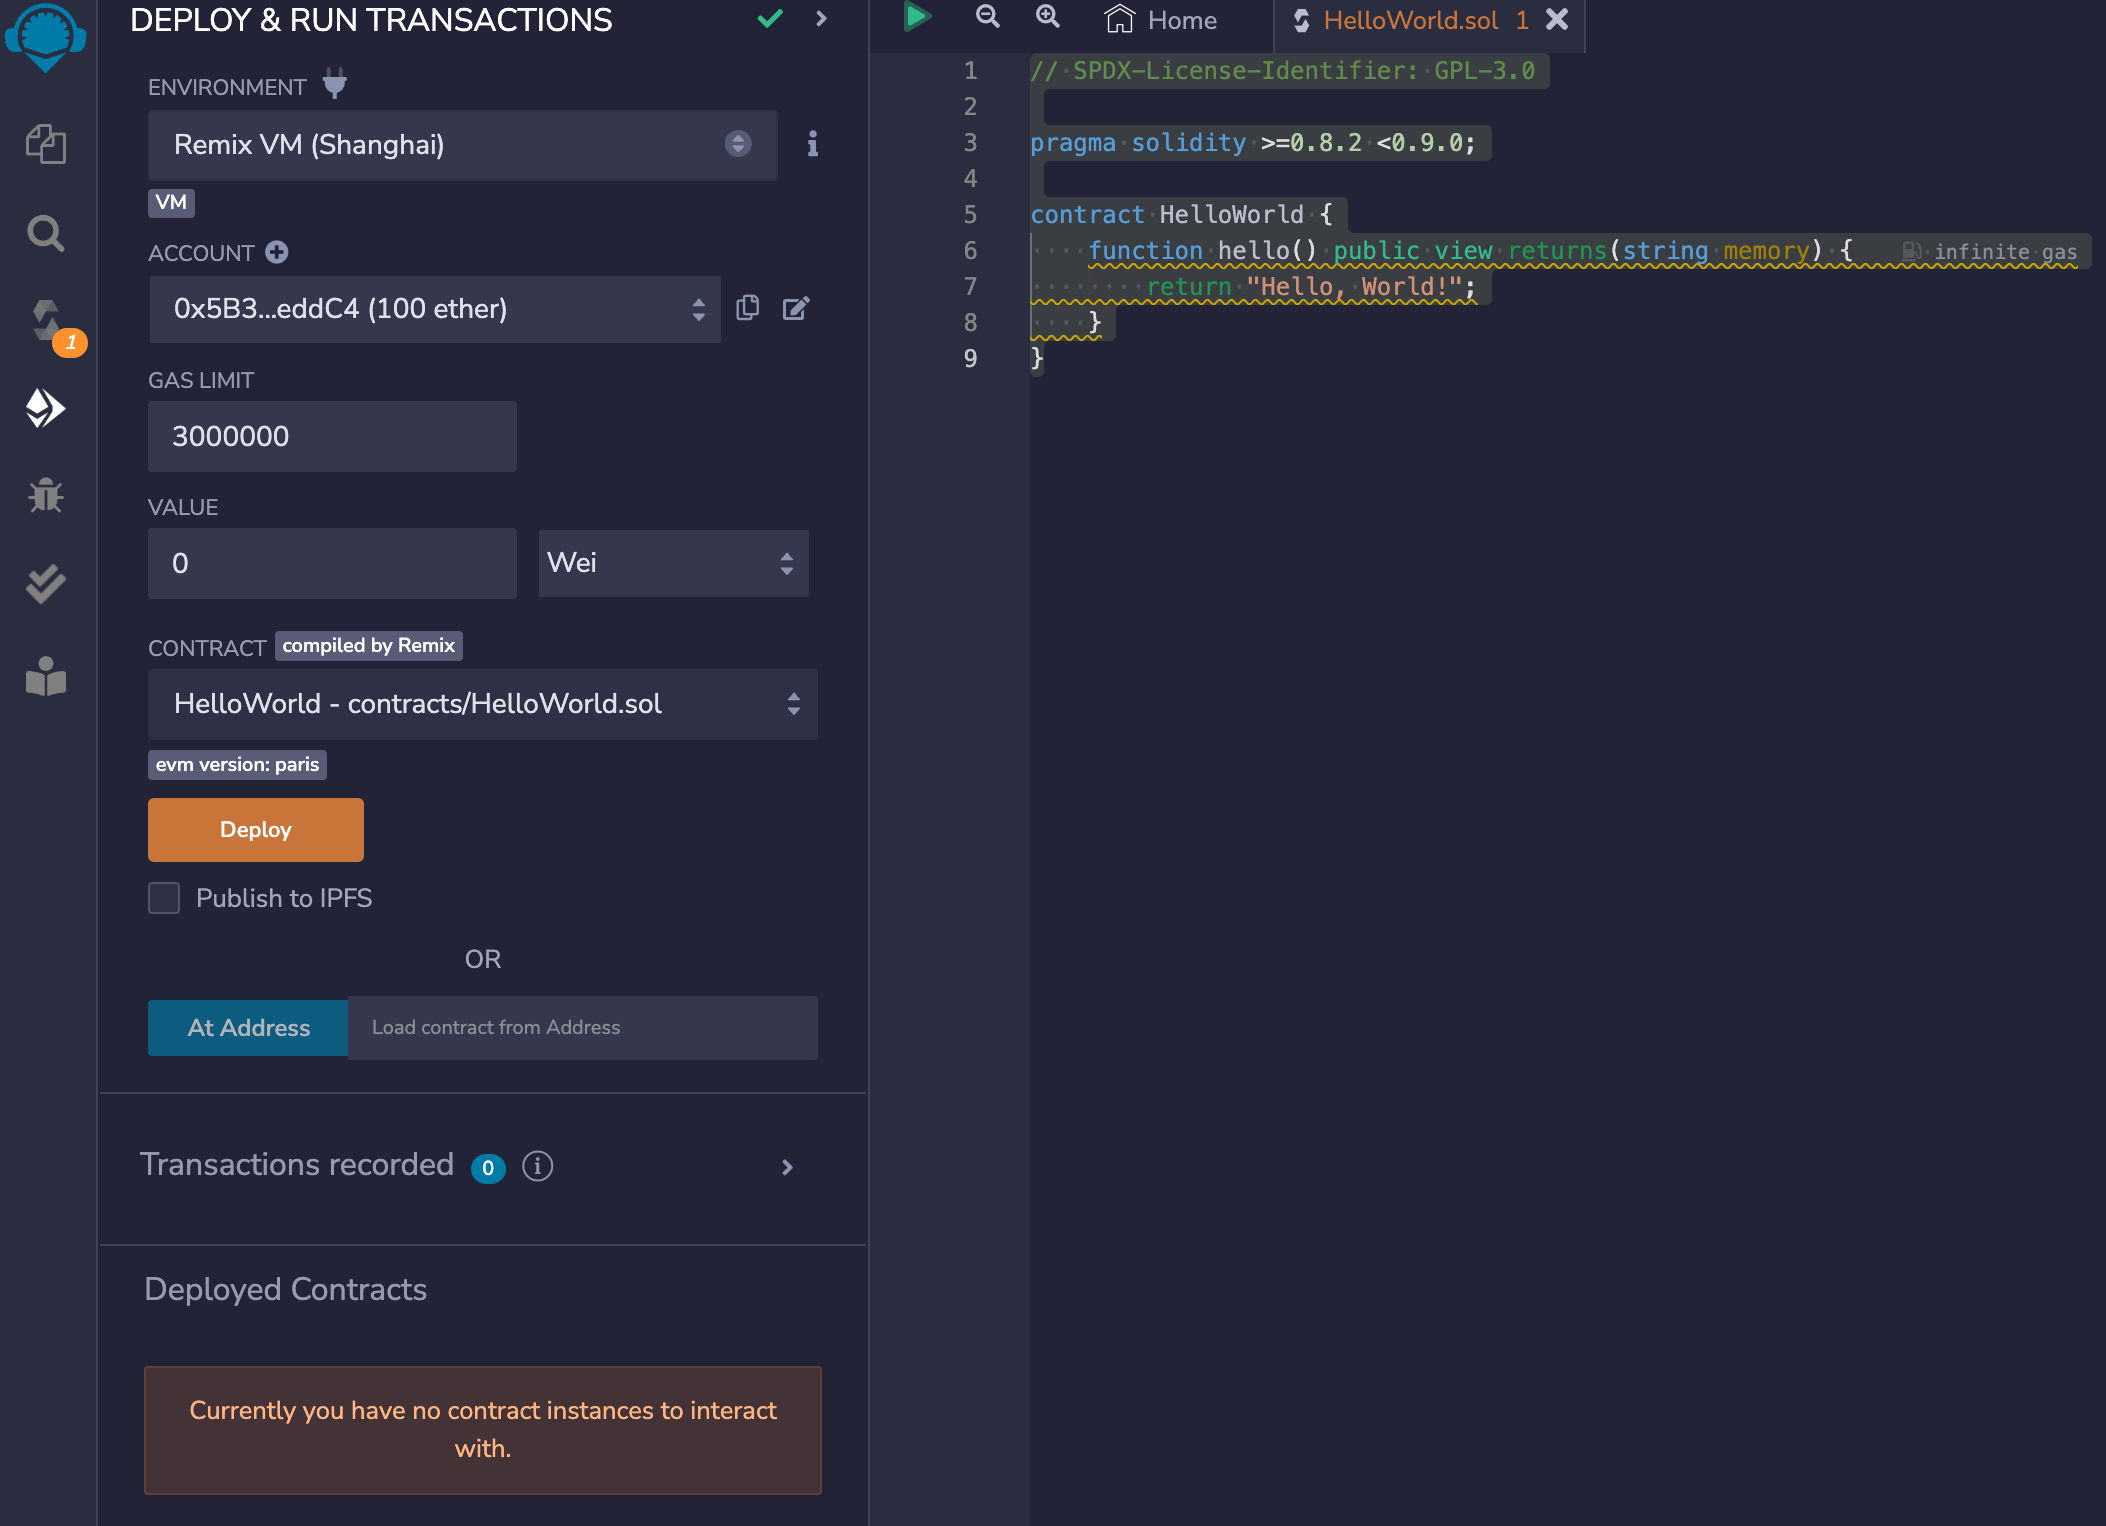Viewport: 2106px width, 1526px height.
Task: Click the 'Publish to IPFS' label text
Action: coord(284,898)
